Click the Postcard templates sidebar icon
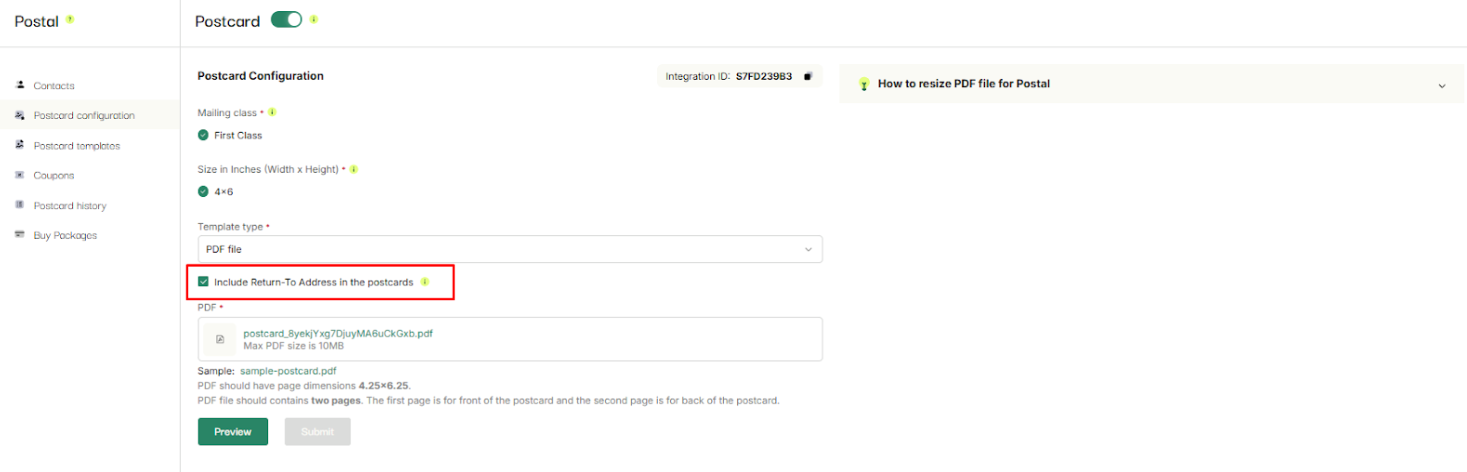The width and height of the screenshot is (1467, 472). 20,145
